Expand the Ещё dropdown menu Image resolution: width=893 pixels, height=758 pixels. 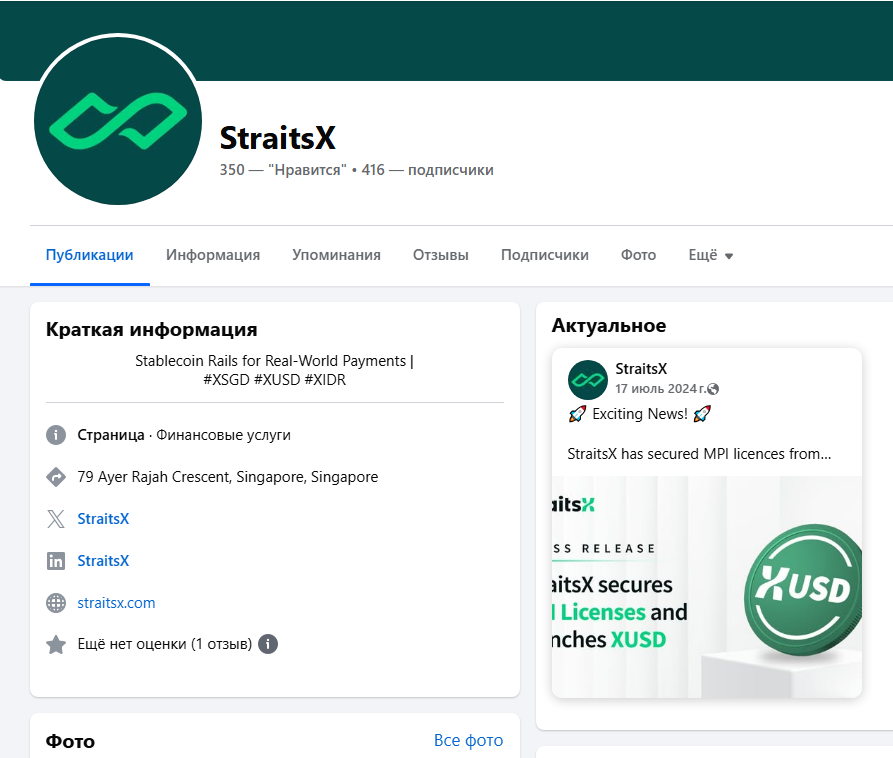click(x=710, y=255)
